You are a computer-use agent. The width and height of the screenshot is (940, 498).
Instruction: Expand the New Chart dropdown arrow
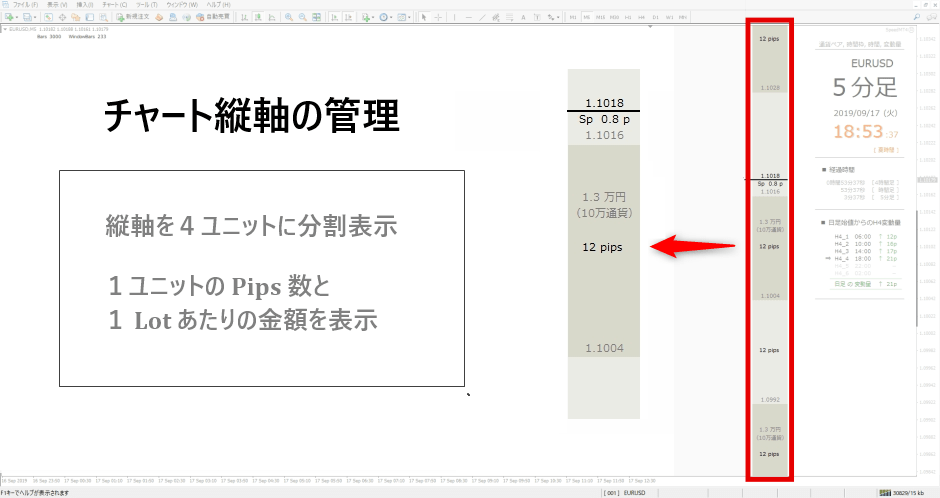[17, 17]
